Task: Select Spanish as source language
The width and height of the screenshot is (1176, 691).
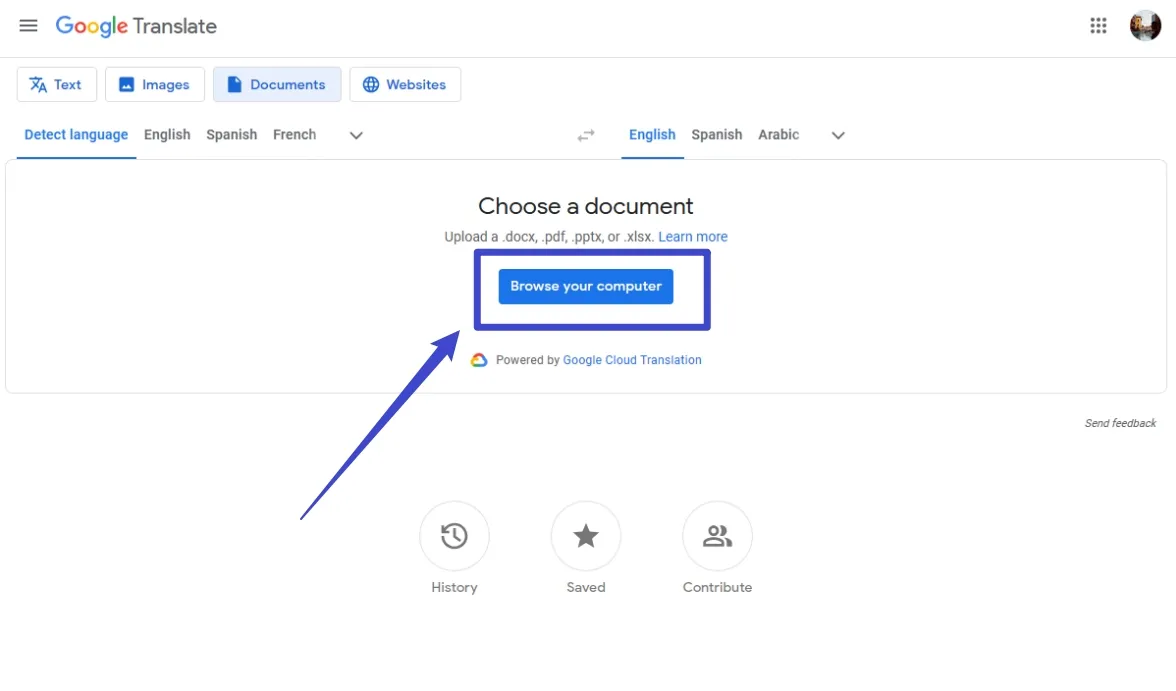Action: tap(231, 134)
